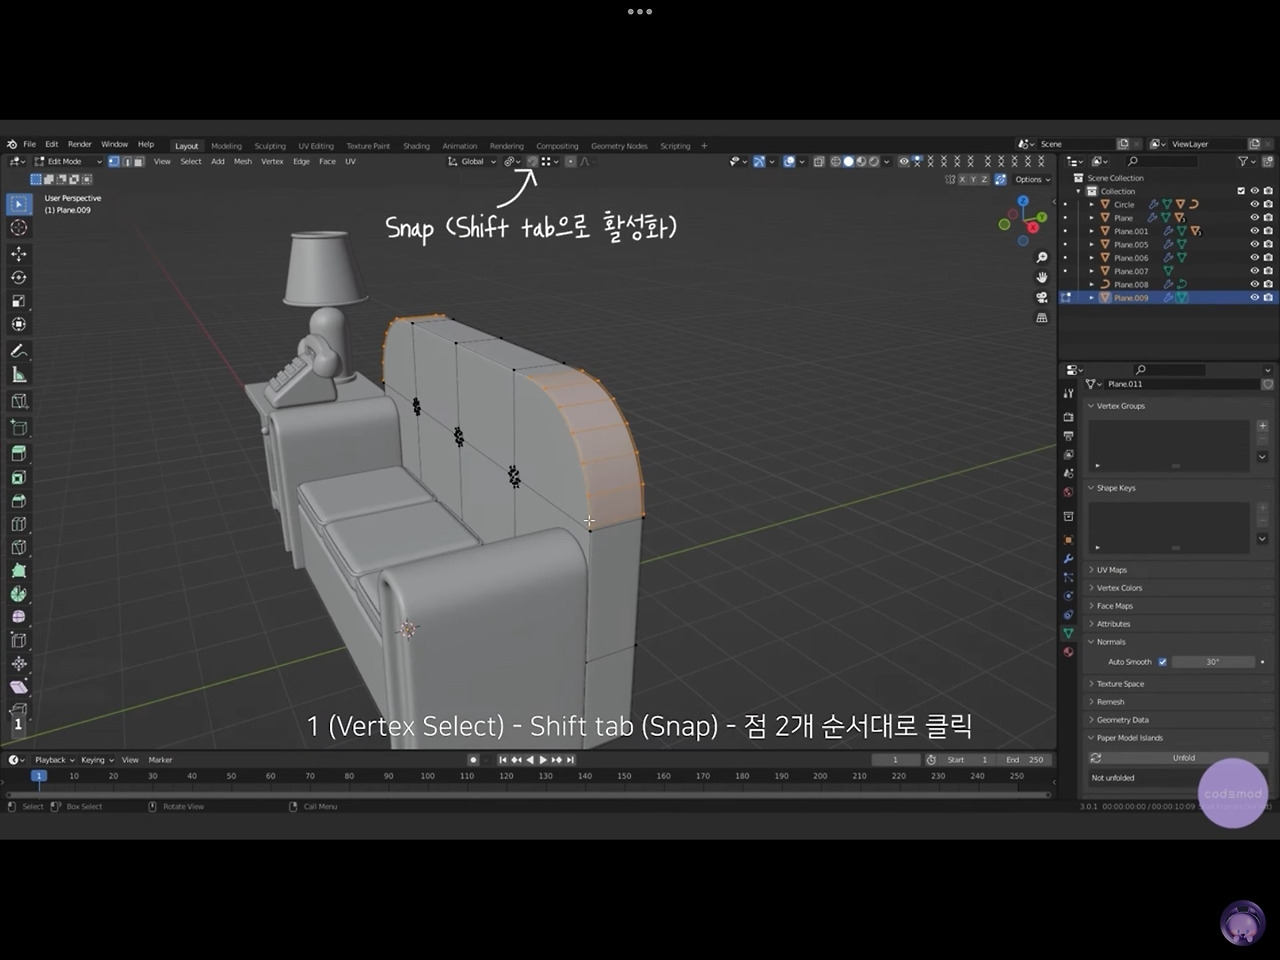Open the Object Data properties tab
This screenshot has width=1280, height=960.
point(1068,633)
